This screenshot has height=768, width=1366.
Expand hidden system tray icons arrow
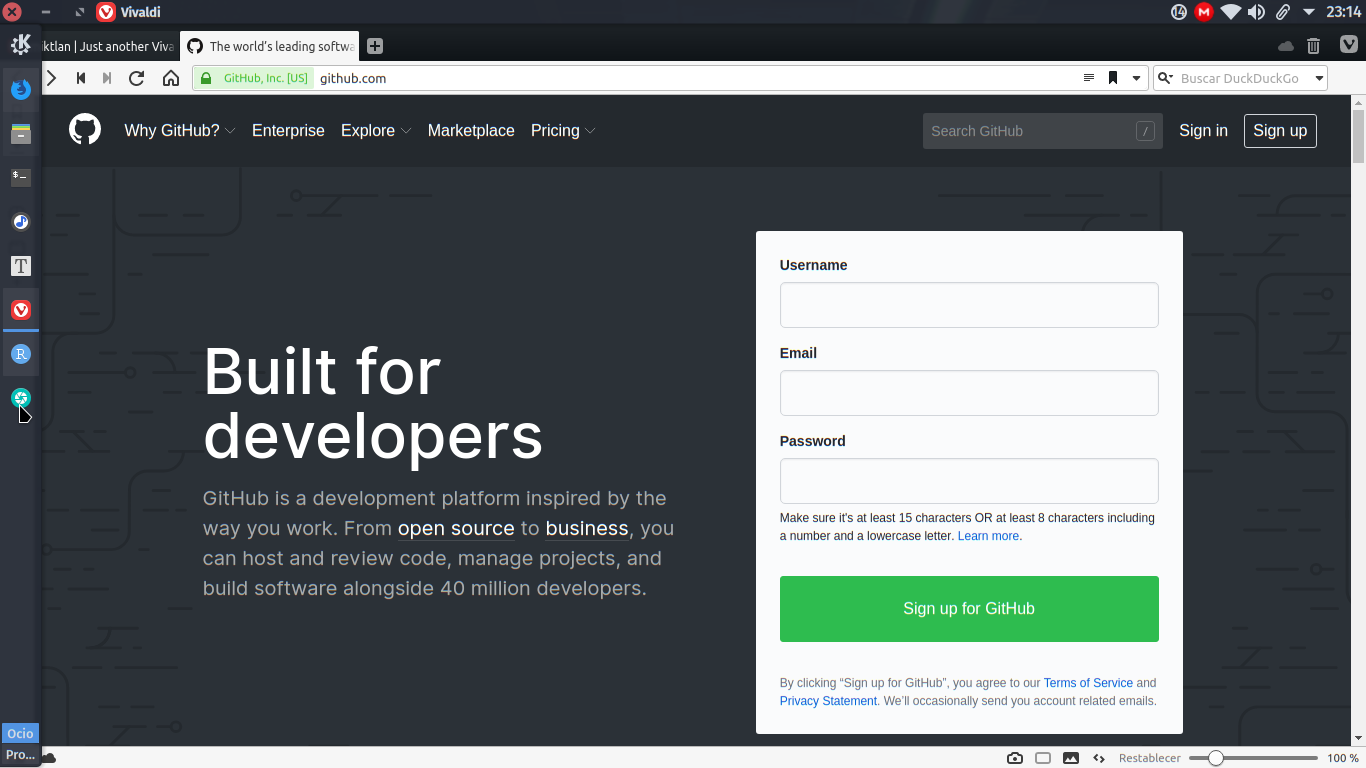coord(1309,12)
